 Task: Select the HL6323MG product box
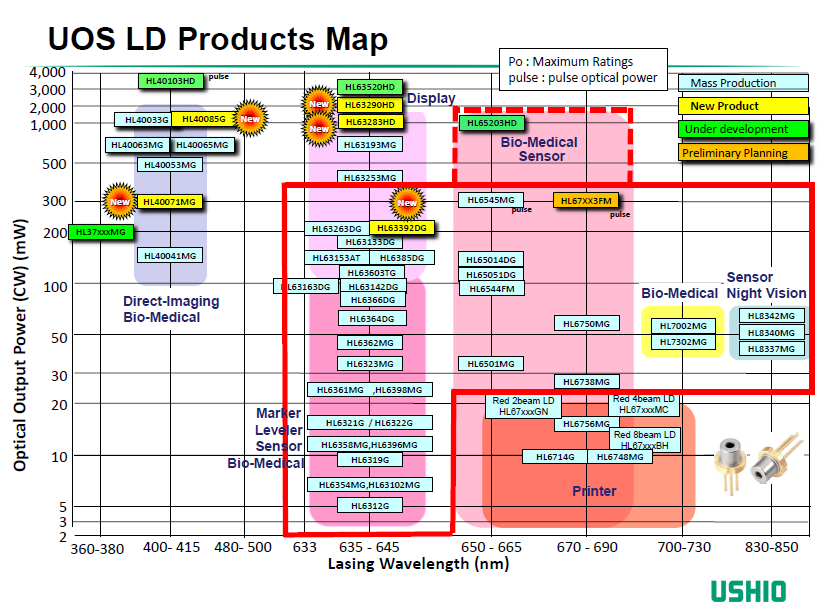pos(370,364)
